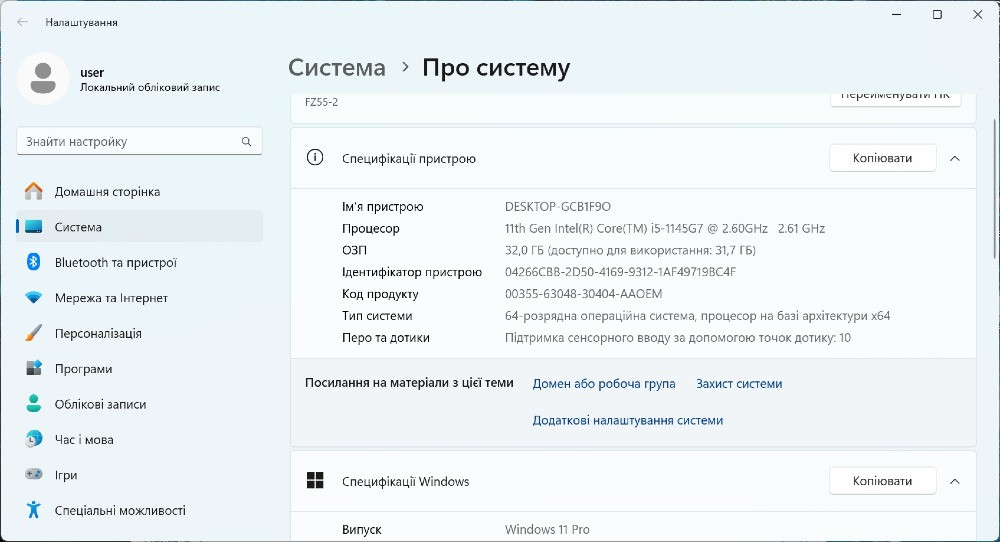Select Система in the sidebar
Image resolution: width=1000 pixels, height=542 pixels.
pyautogui.click(x=78, y=227)
